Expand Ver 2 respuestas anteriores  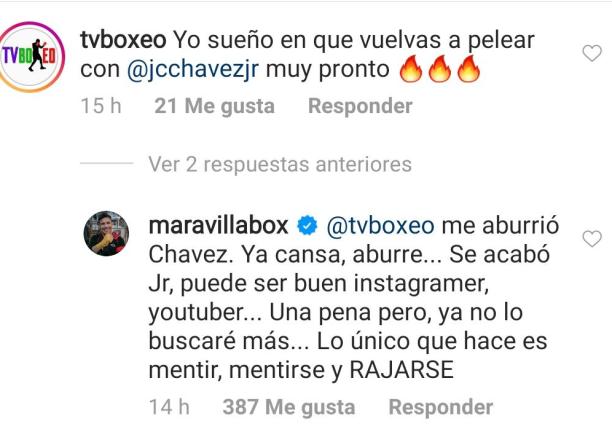click(280, 164)
